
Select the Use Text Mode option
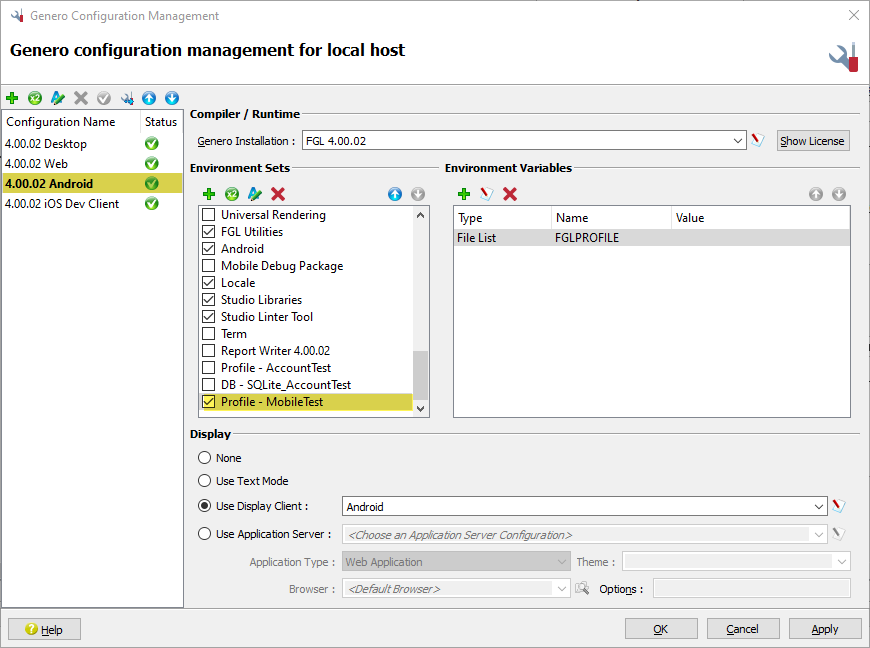tap(204, 478)
